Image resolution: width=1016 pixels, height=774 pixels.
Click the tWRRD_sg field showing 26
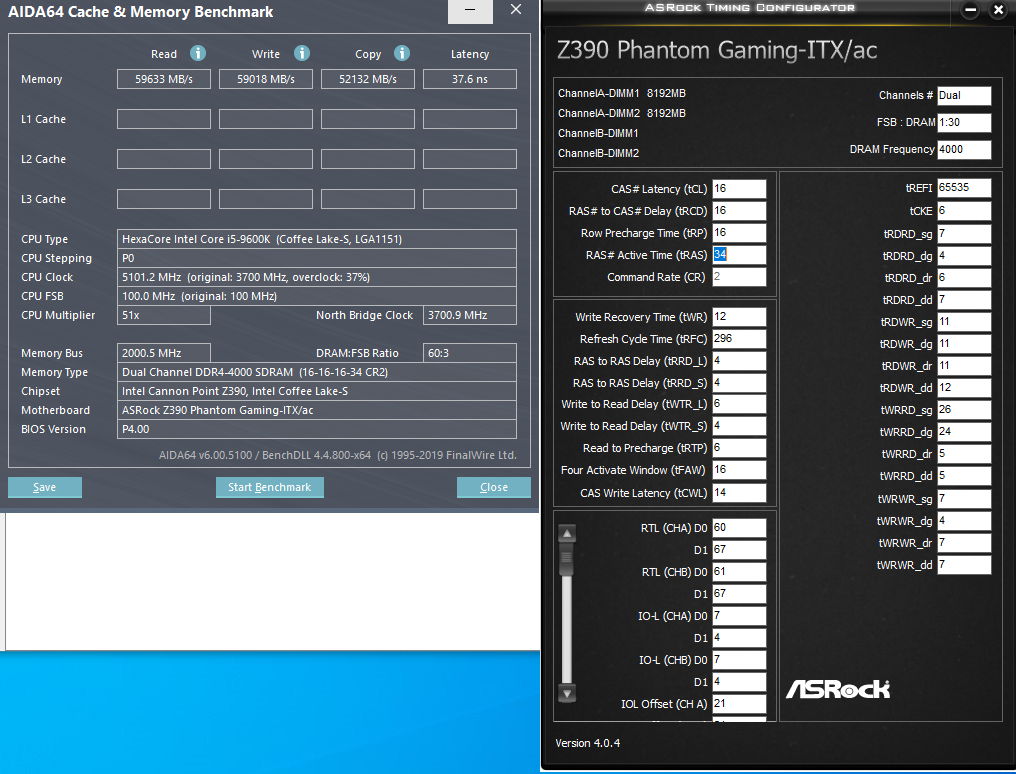(964, 410)
